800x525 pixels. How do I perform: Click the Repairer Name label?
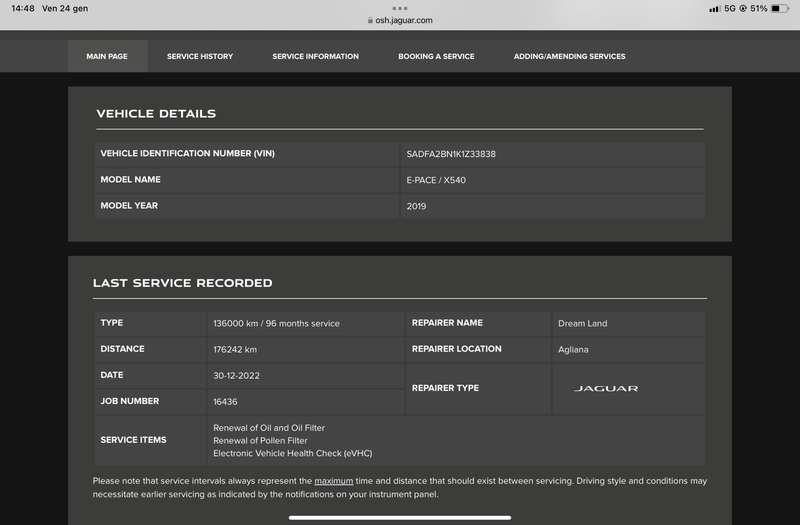tap(447, 322)
